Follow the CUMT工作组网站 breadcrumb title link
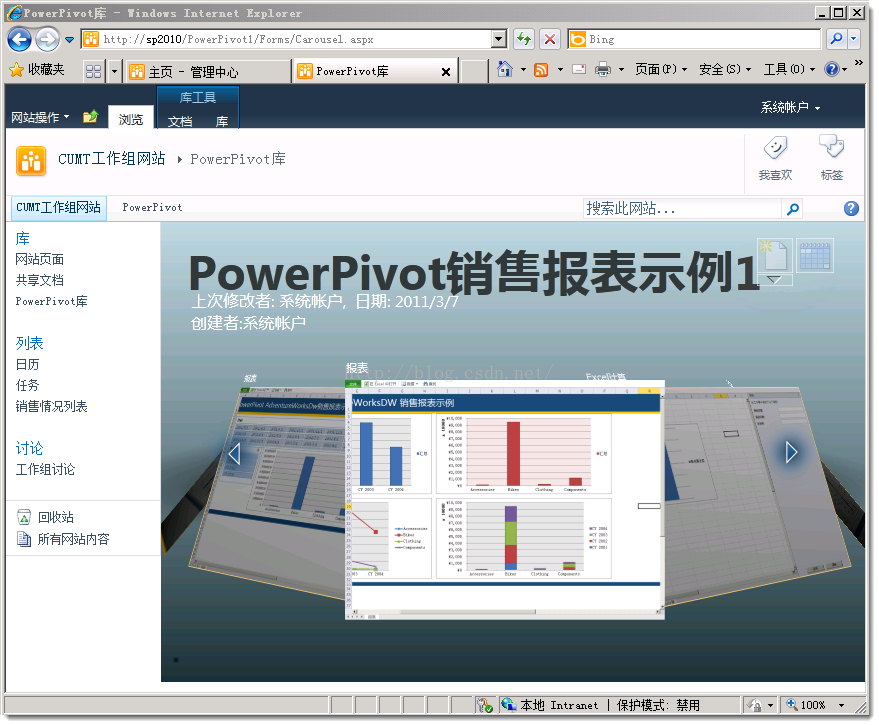The height and width of the screenshot is (725, 879). coord(112,159)
